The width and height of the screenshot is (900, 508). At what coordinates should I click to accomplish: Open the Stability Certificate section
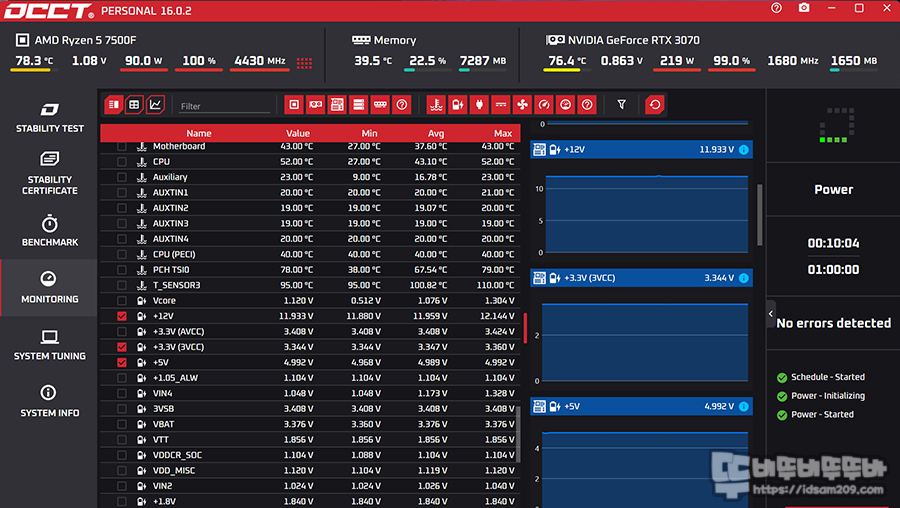[49, 174]
